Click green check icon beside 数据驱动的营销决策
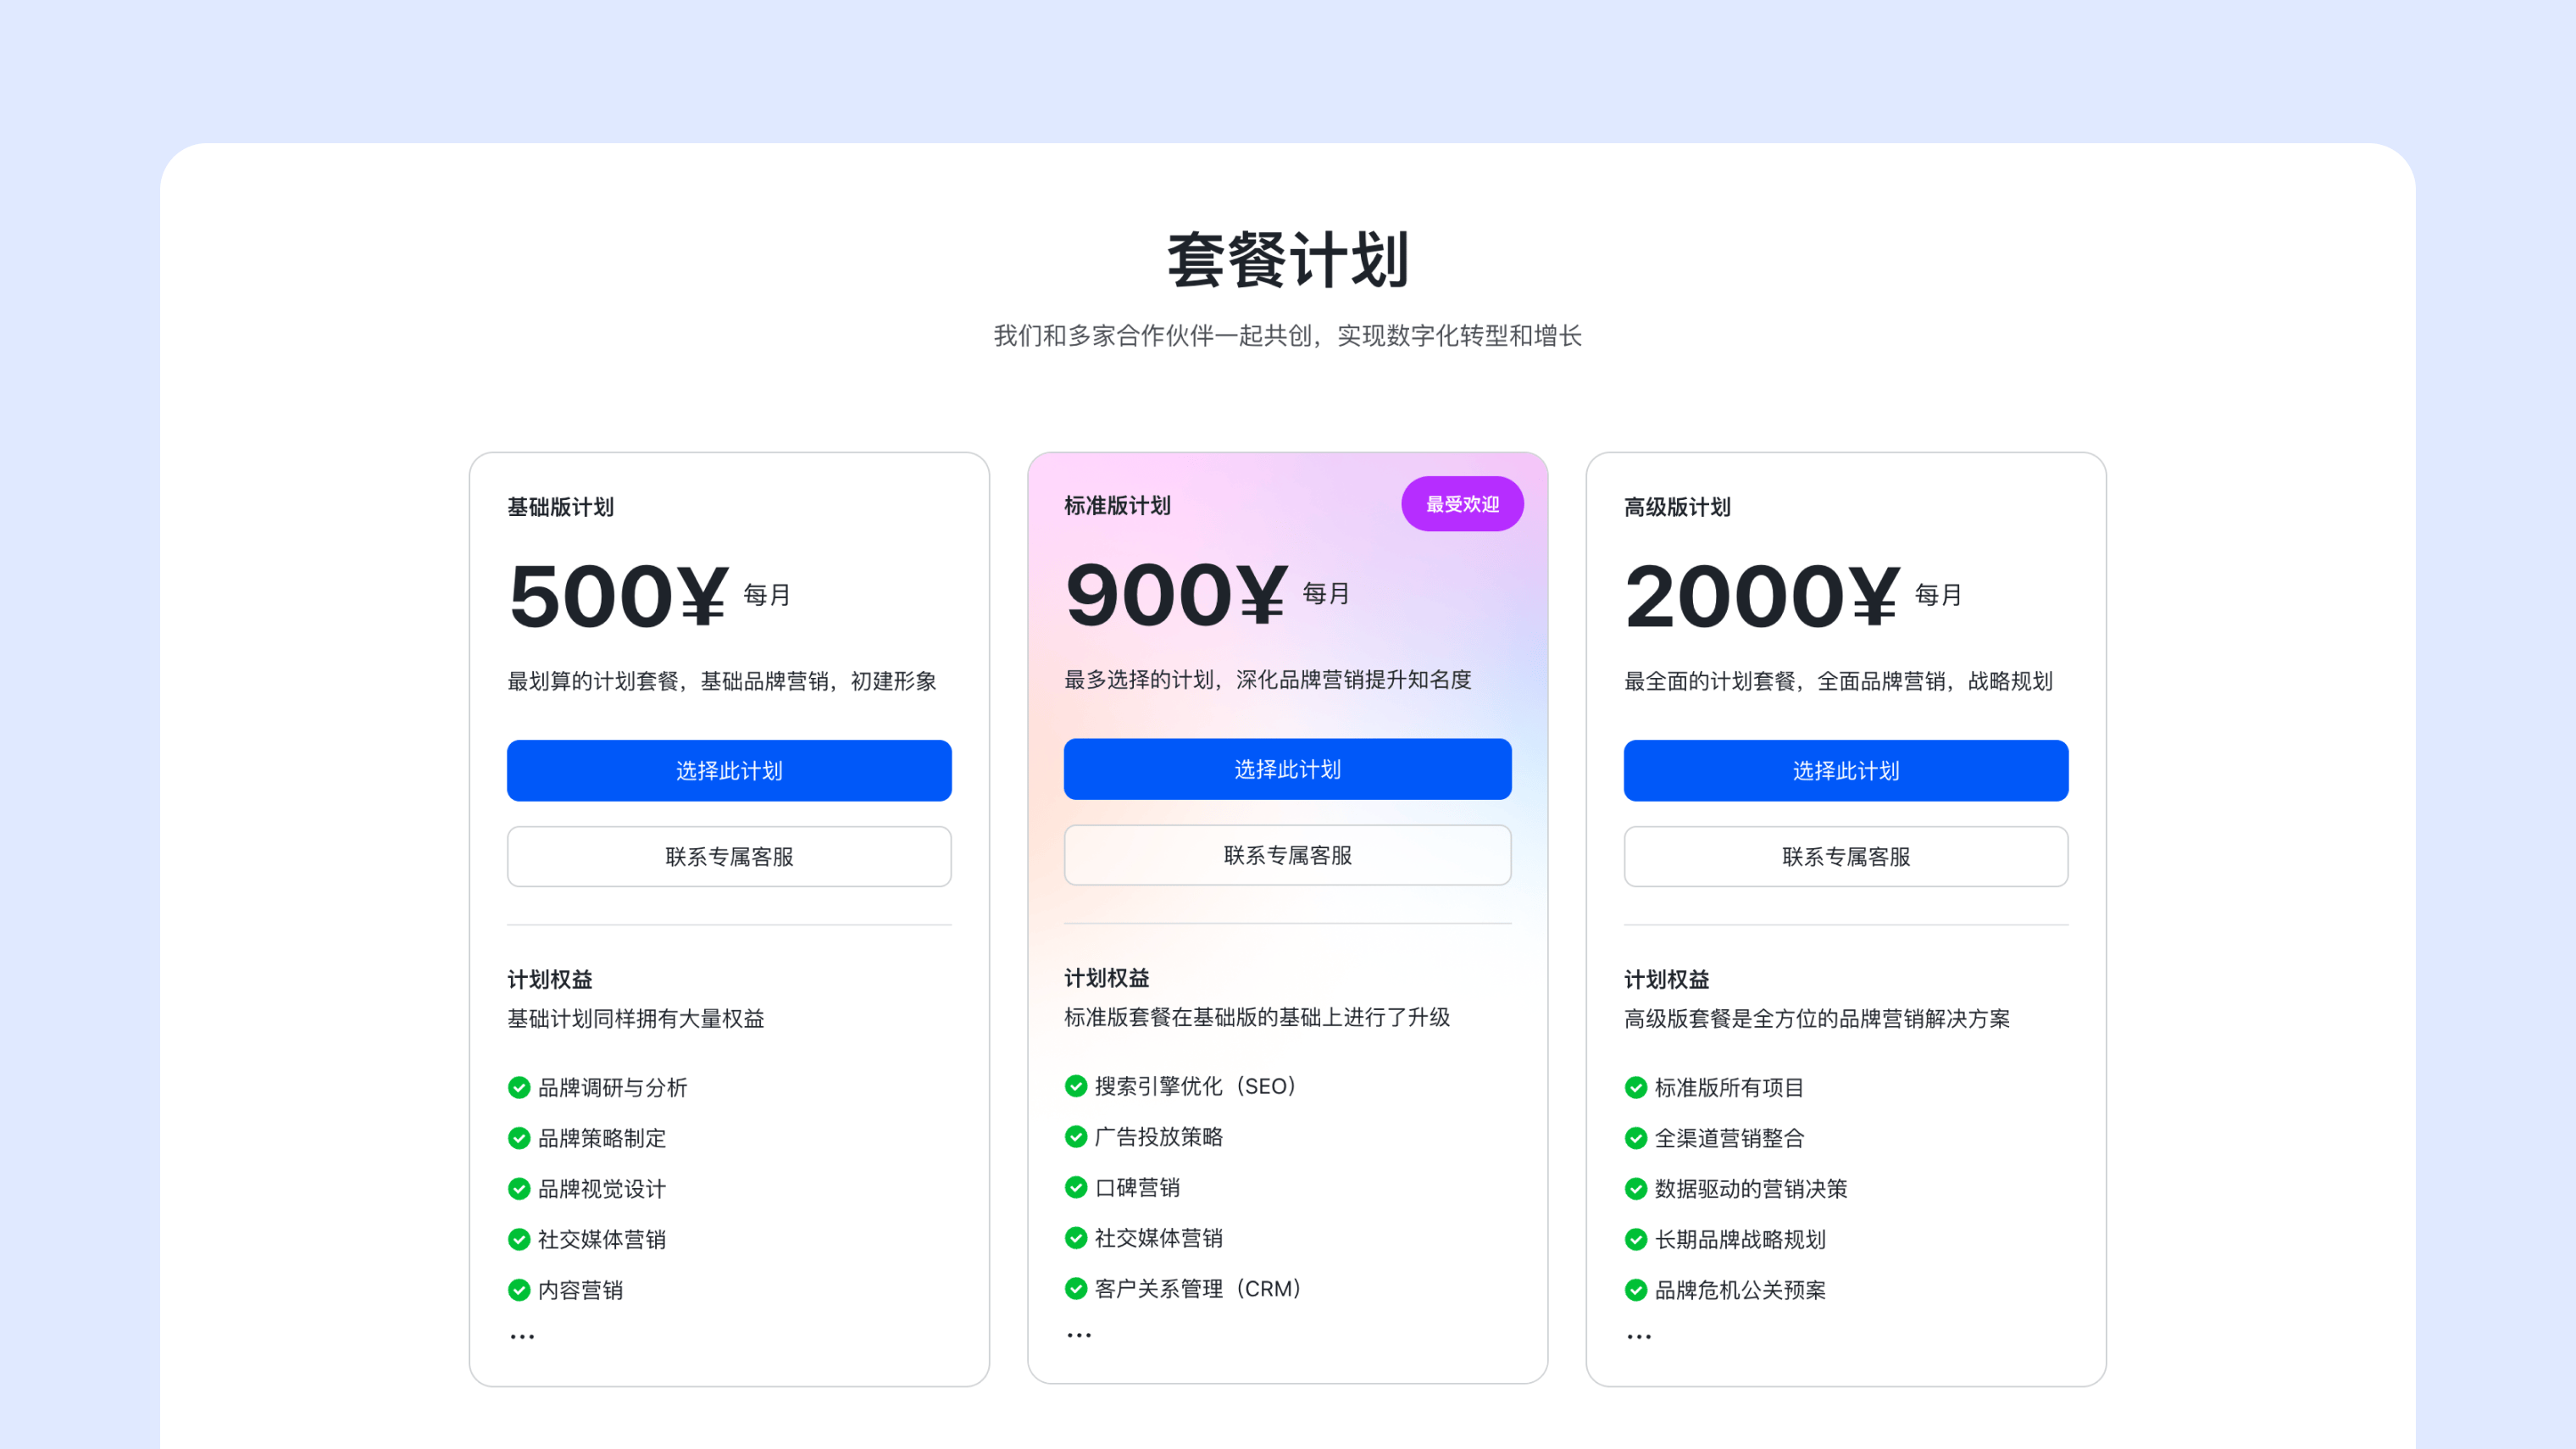Image resolution: width=2576 pixels, height=1449 pixels. coord(1636,1189)
